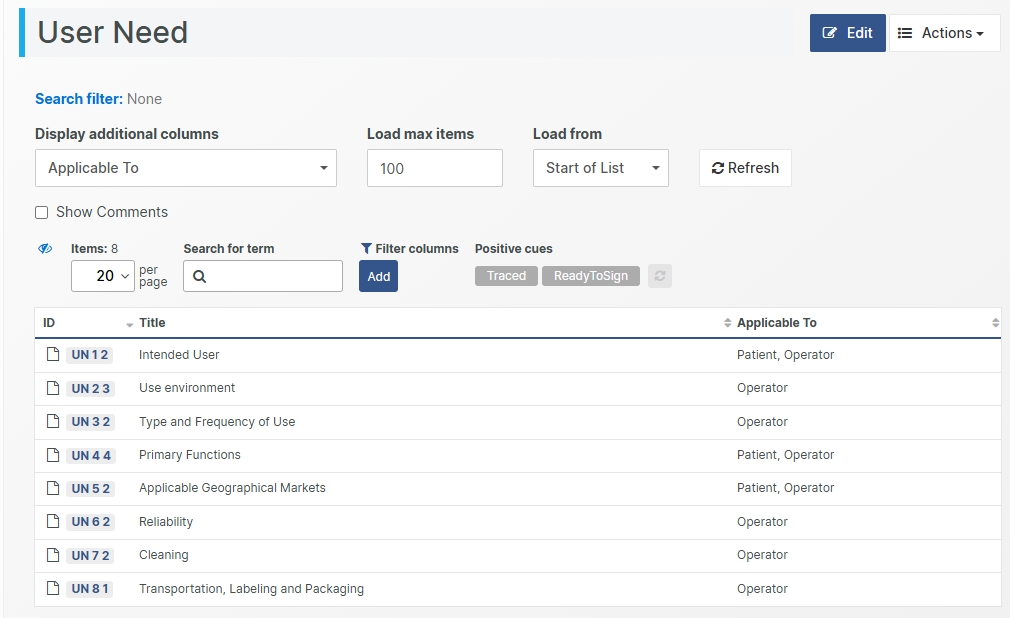Click the Load max items input field
This screenshot has width=1010, height=618.
pyautogui.click(x=434, y=168)
